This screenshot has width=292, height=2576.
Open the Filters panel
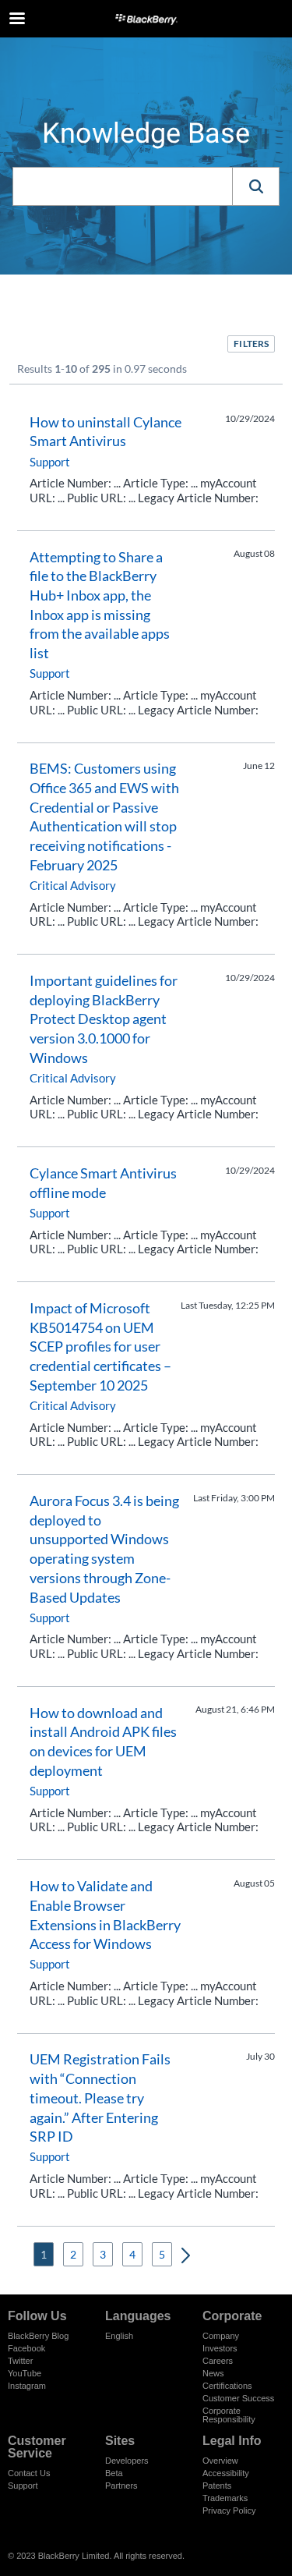tap(251, 344)
